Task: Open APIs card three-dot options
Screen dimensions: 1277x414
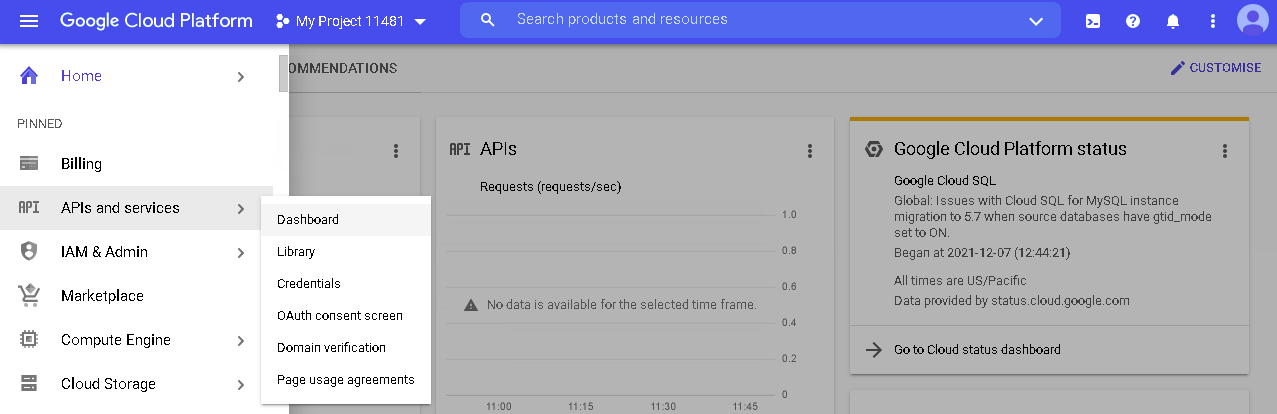Action: pos(810,151)
